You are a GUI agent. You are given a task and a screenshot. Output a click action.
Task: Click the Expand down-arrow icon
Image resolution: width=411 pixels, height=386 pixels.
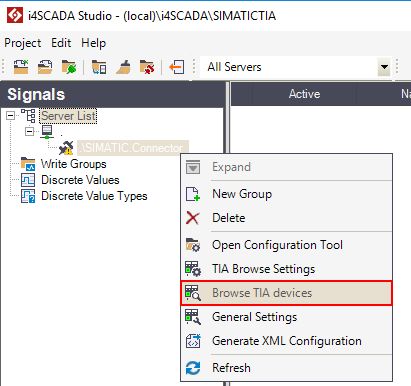click(x=193, y=167)
